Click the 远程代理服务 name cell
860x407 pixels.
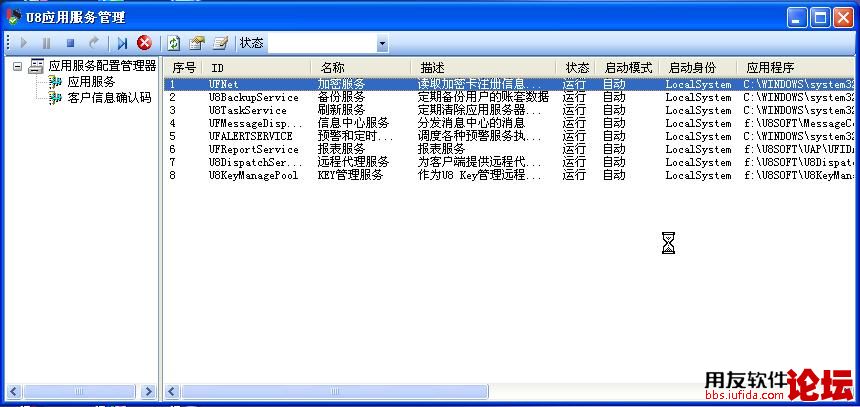coord(353,162)
